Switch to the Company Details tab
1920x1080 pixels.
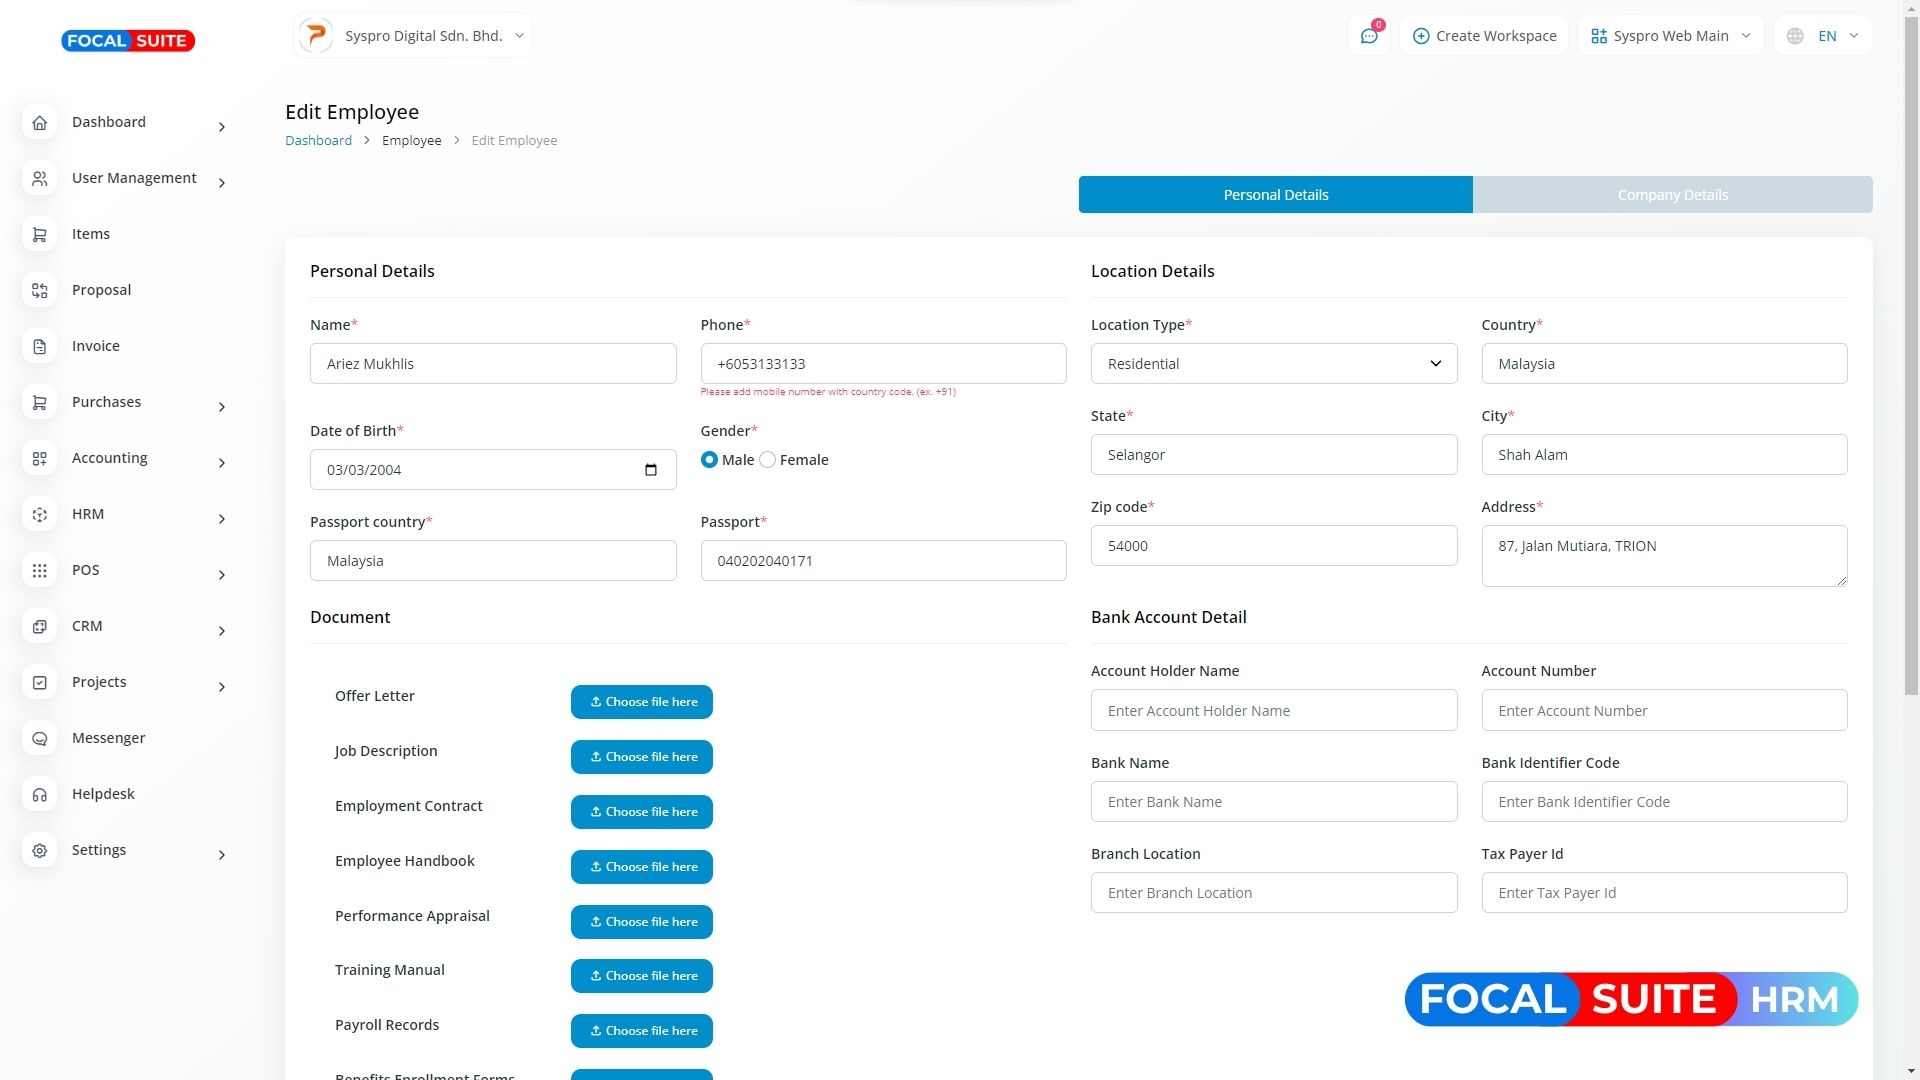pos(1672,195)
